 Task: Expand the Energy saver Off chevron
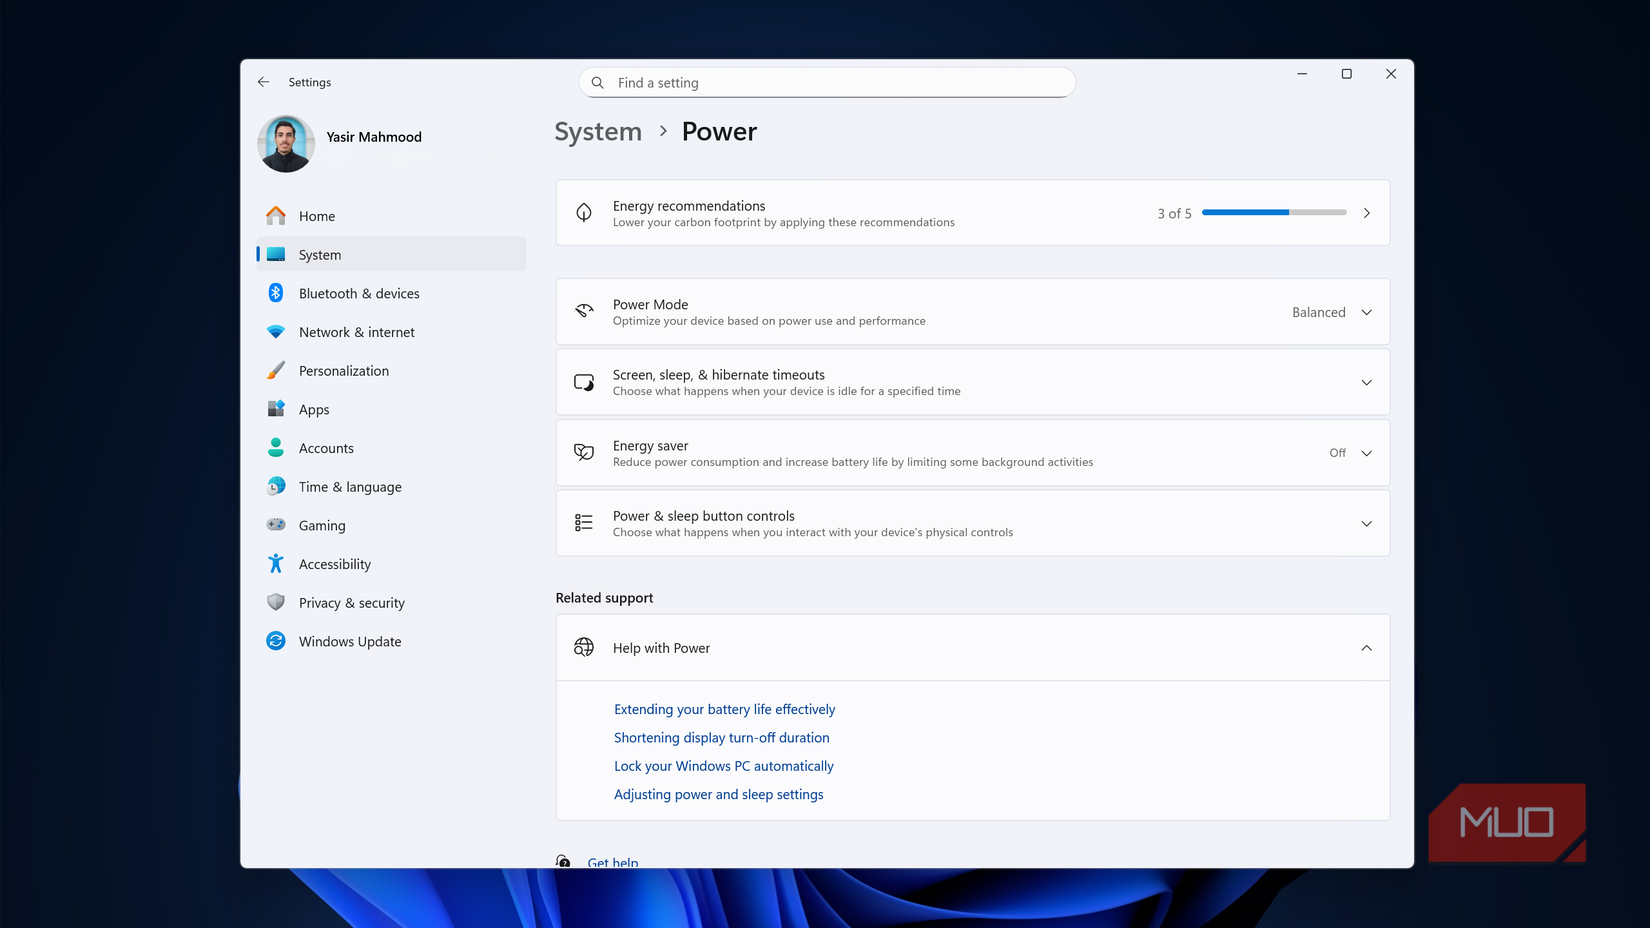click(1367, 453)
